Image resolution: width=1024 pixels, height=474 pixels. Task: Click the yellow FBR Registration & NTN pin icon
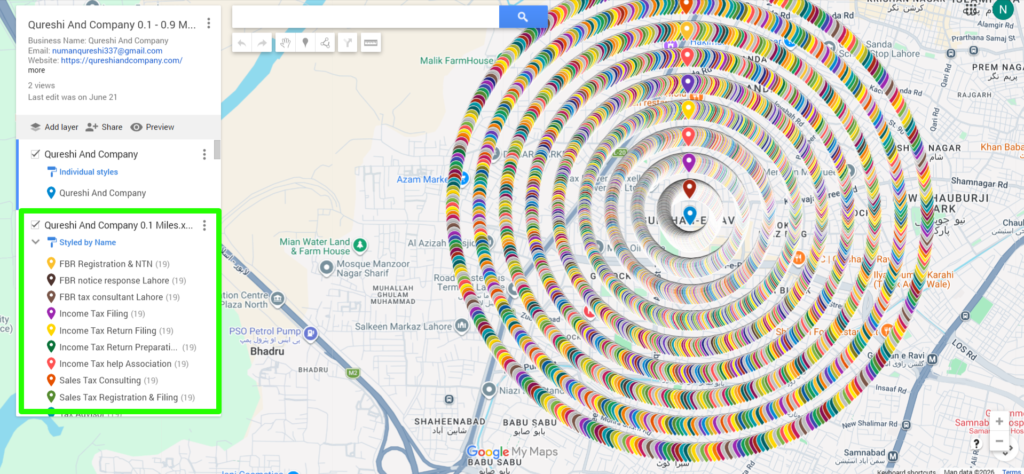[52, 264]
